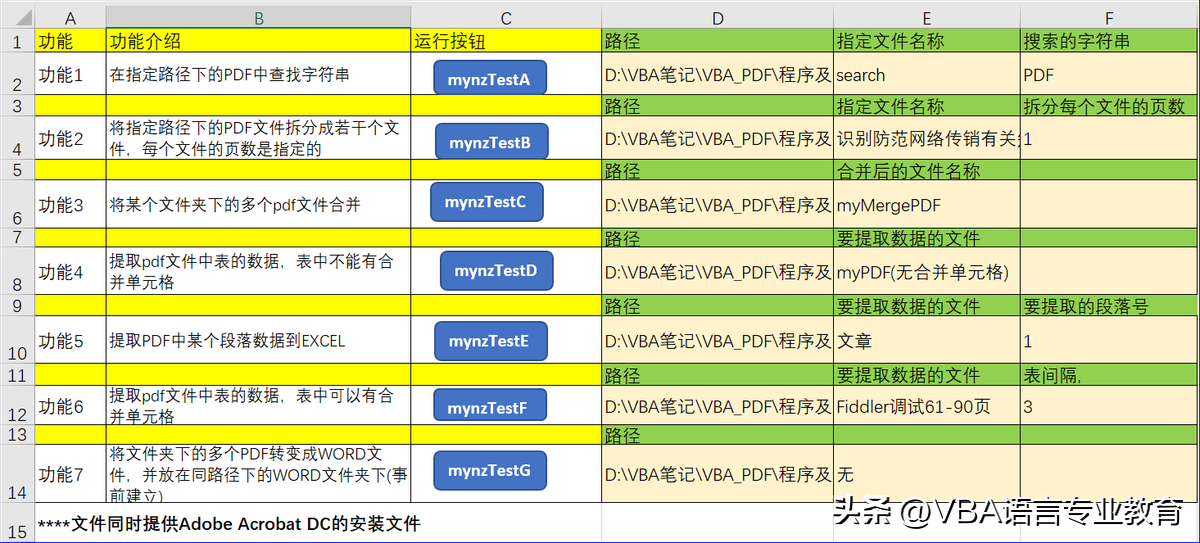Launch the mynzTestD macro button

pyautogui.click(x=496, y=270)
